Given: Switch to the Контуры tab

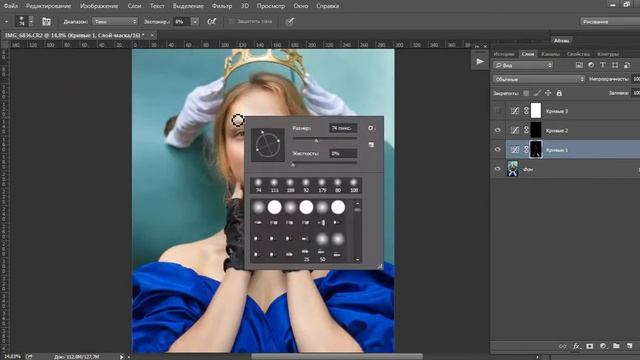Looking at the screenshot, I should 608,54.
